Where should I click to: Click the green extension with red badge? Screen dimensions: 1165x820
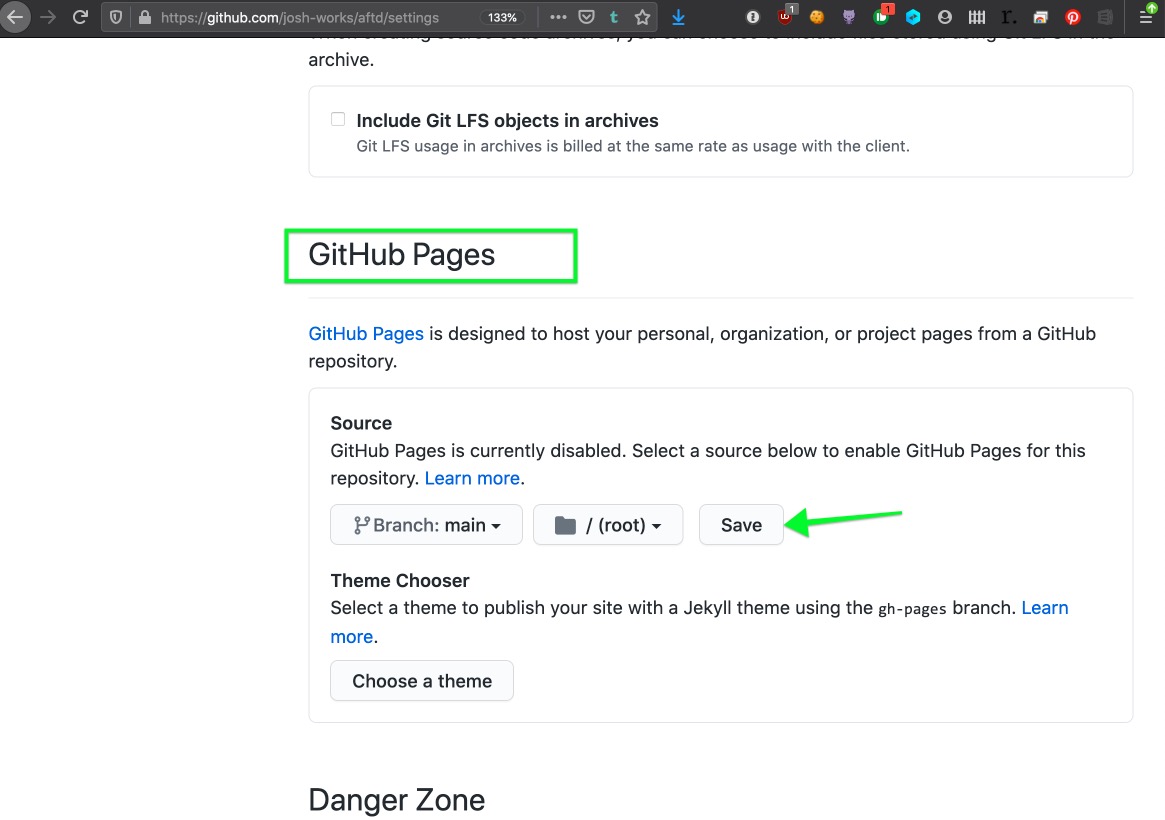point(882,16)
